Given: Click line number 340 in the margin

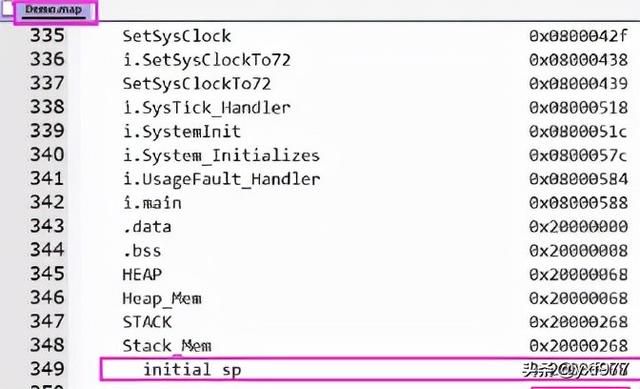Looking at the screenshot, I should point(47,155).
